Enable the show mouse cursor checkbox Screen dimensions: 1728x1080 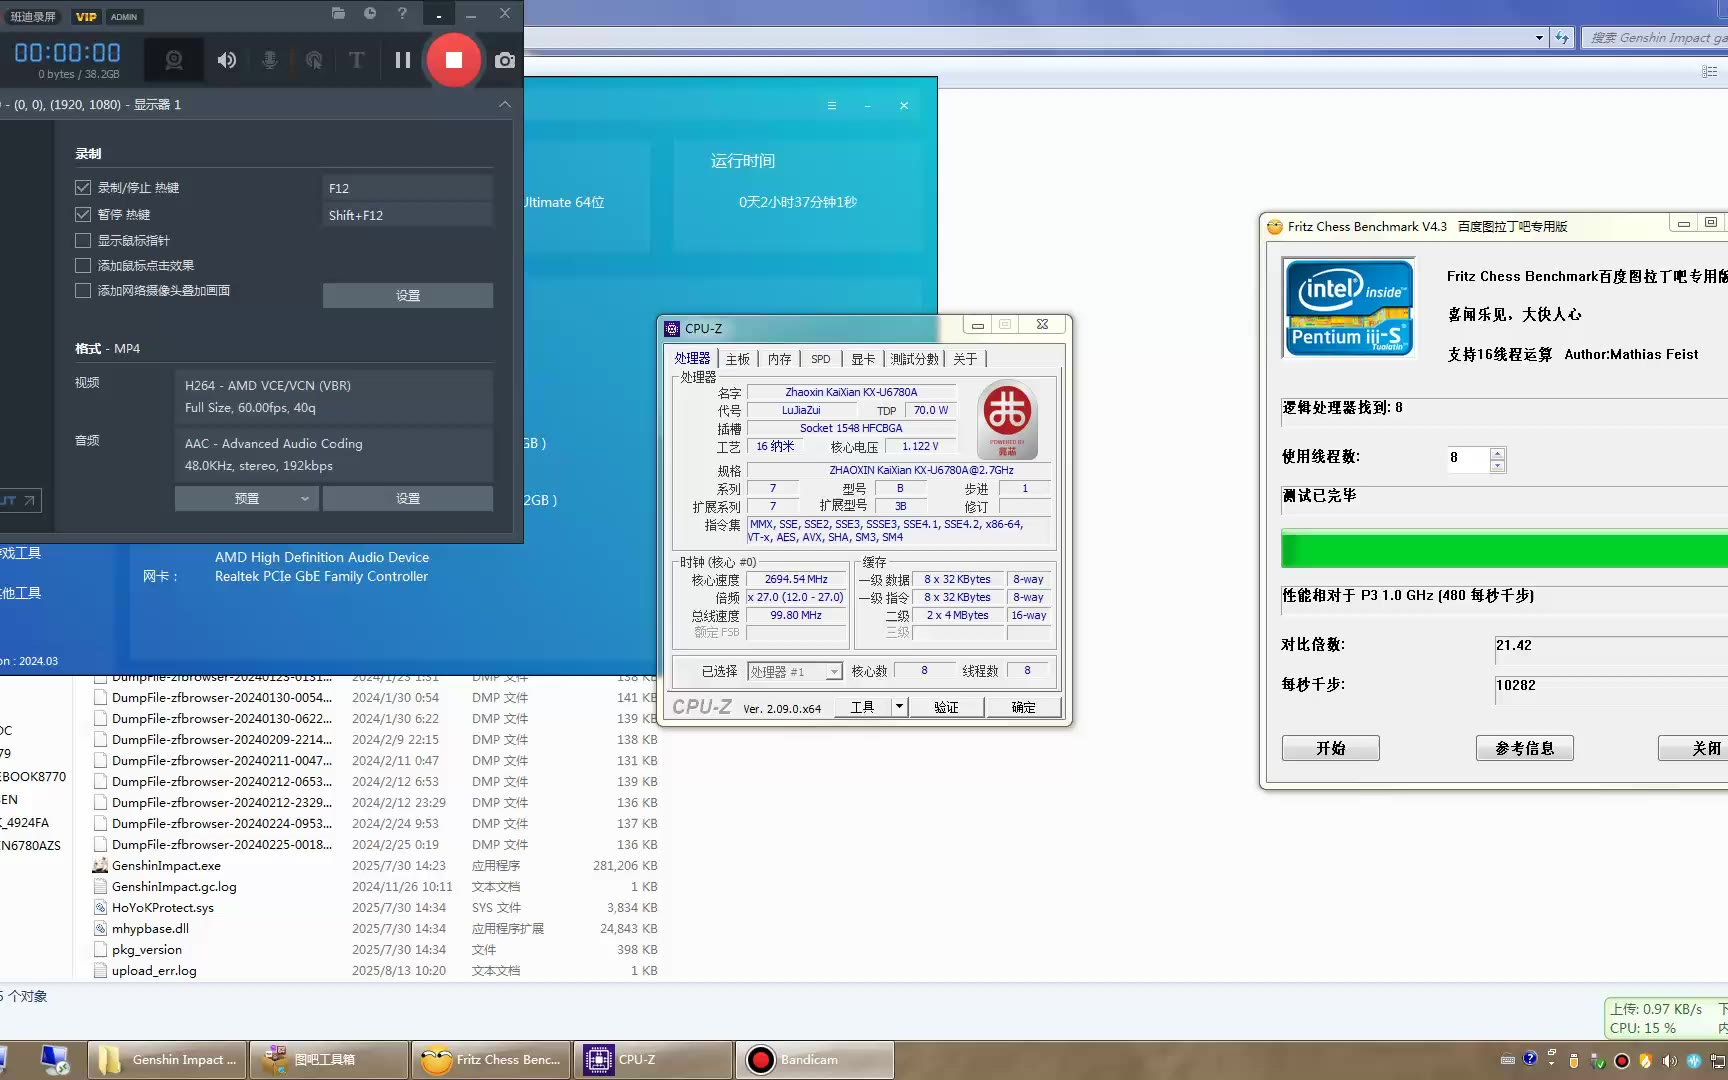pyautogui.click(x=83, y=240)
